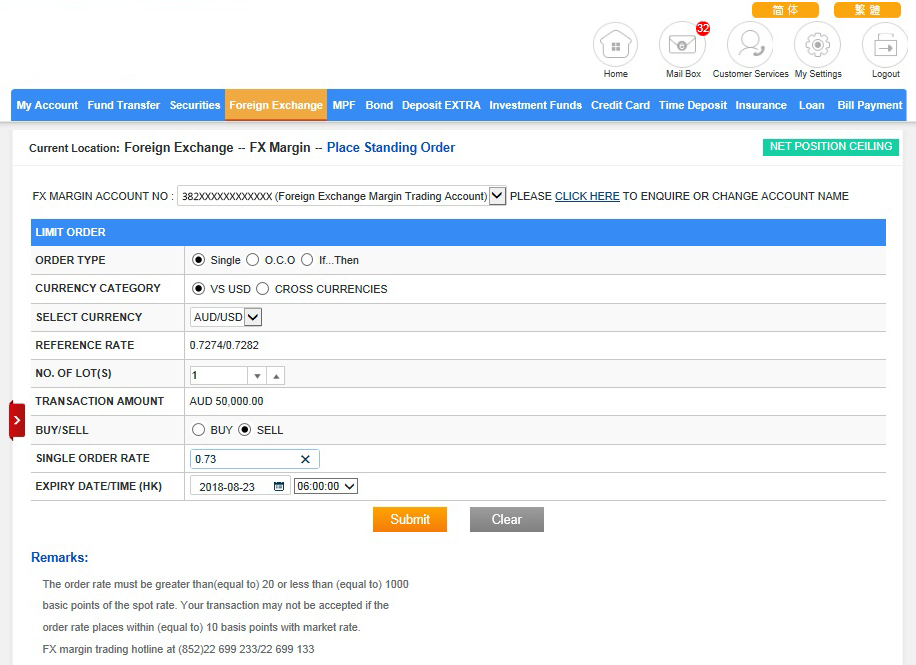Click the Logout icon

[885, 45]
